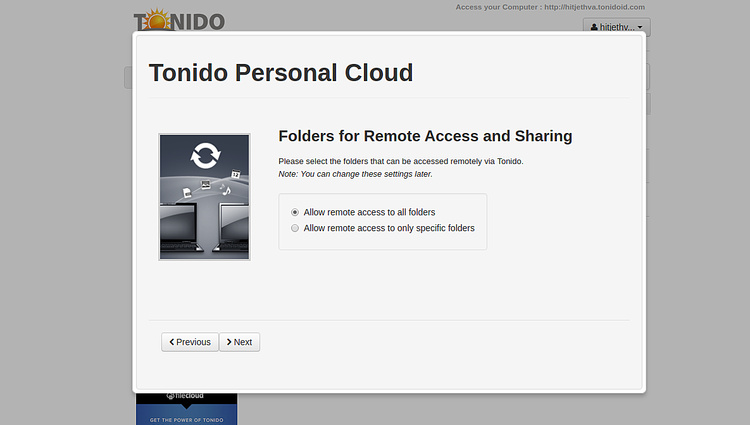Image resolution: width=750 pixels, height=425 pixels.
Task: Click the calendar icon in the illustration
Action: coord(236,172)
